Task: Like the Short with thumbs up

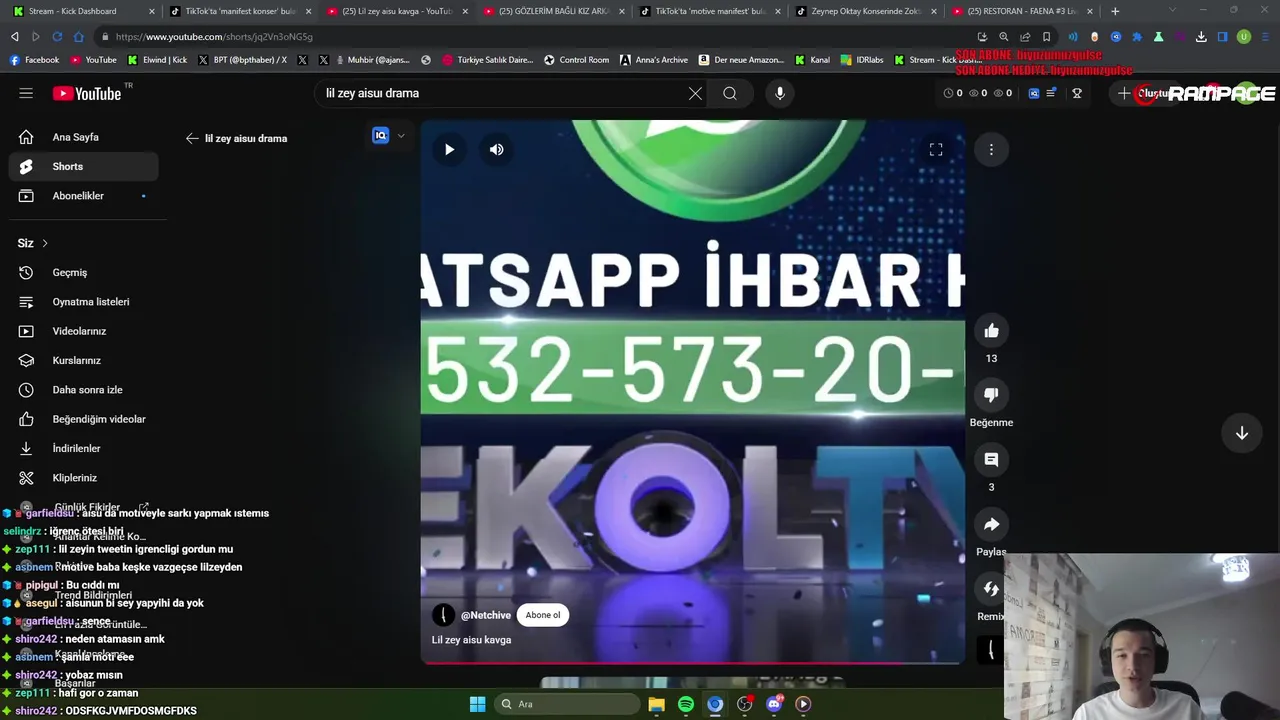Action: (991, 331)
